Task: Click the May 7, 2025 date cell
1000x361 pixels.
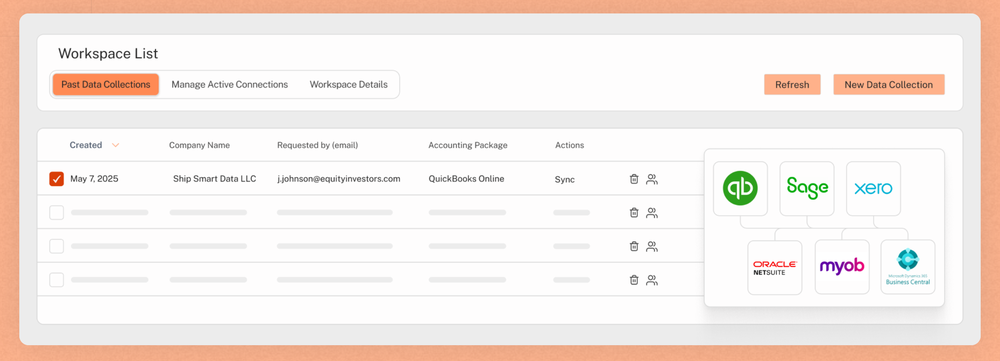Action: pyautogui.click(x=94, y=179)
